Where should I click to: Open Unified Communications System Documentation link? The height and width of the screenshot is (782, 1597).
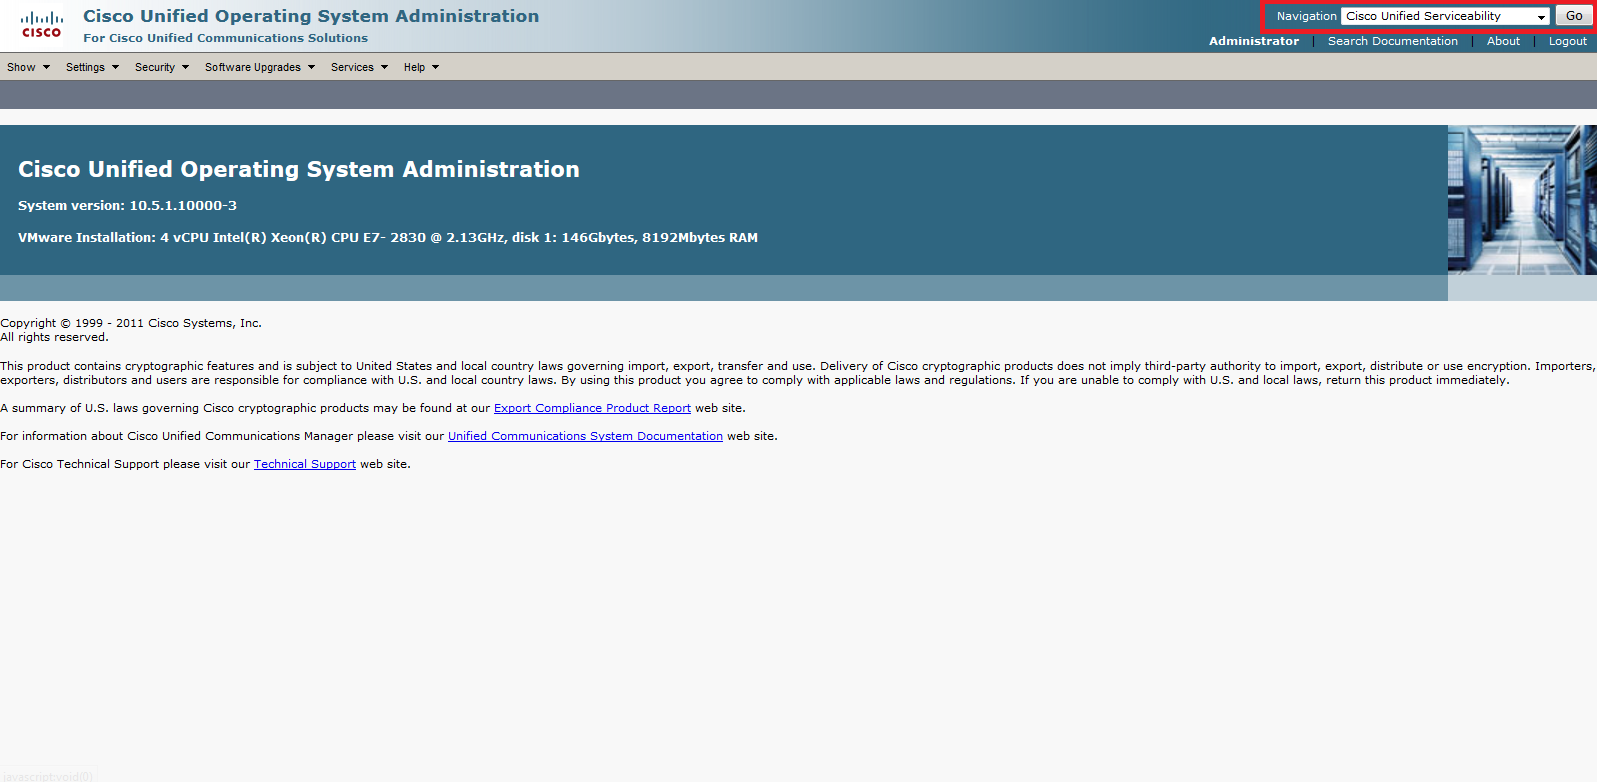coord(585,436)
